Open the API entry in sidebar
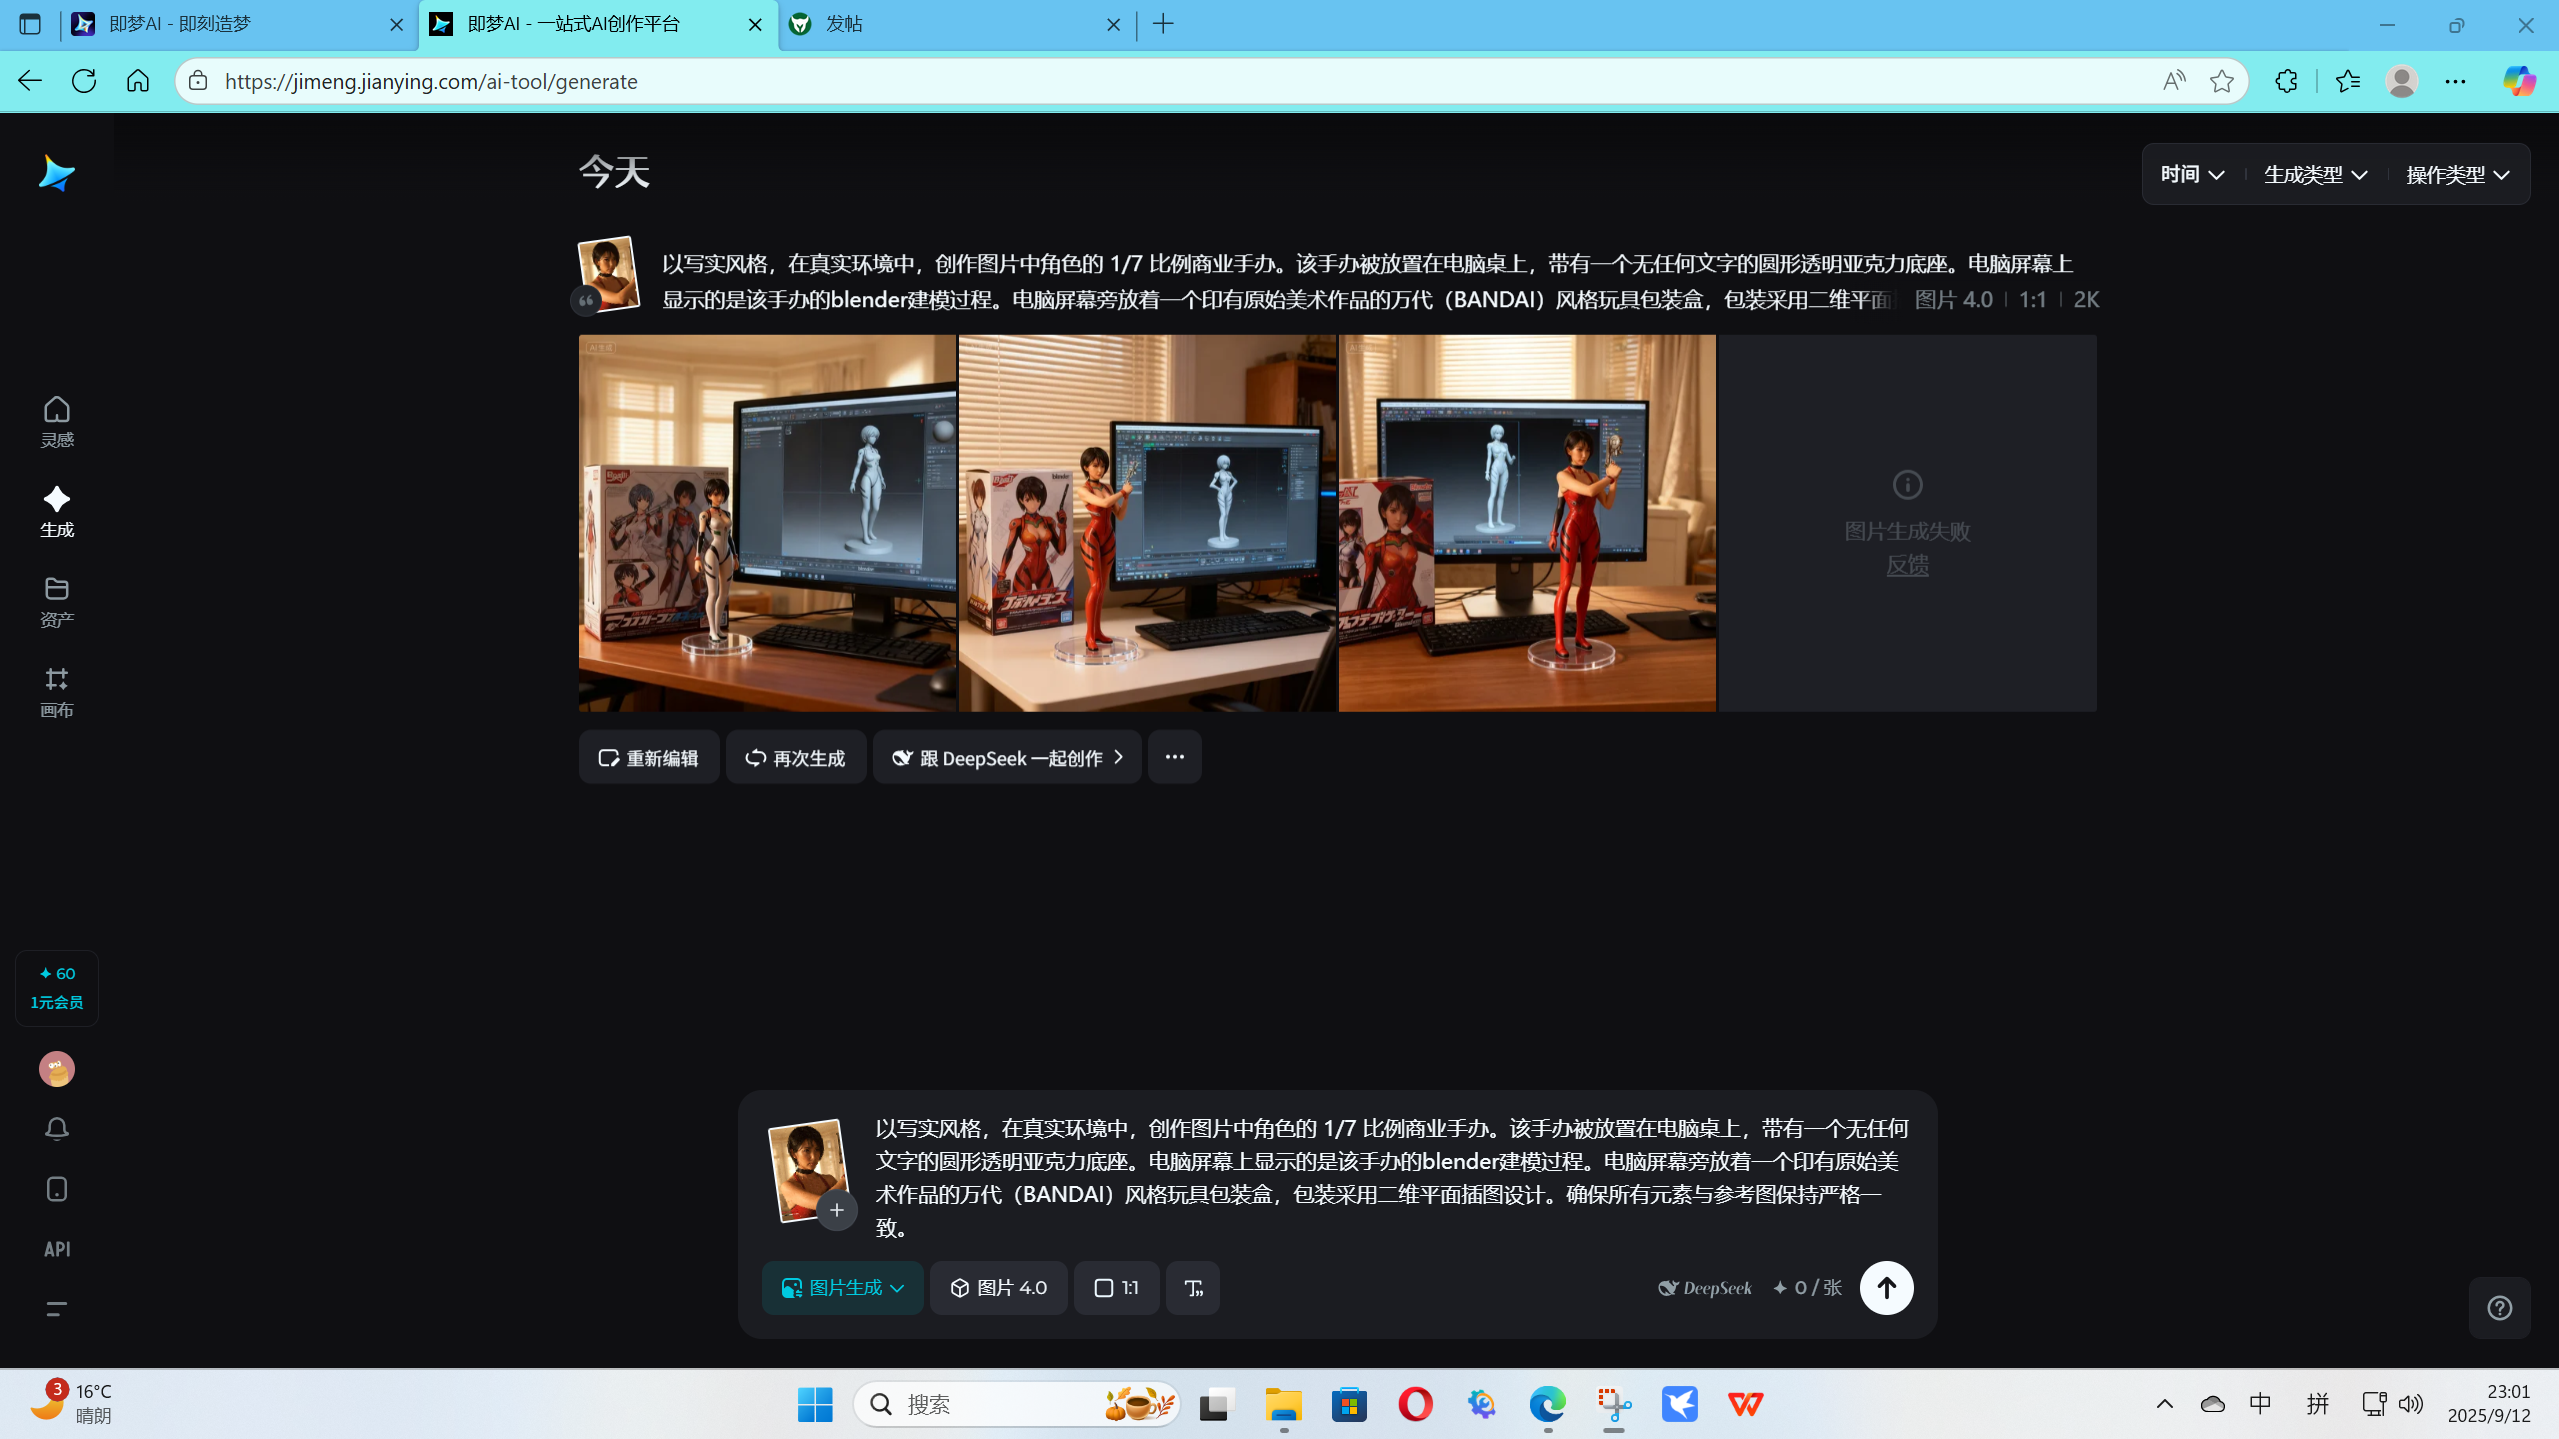This screenshot has height=1439, width=2559. pyautogui.click(x=57, y=1249)
